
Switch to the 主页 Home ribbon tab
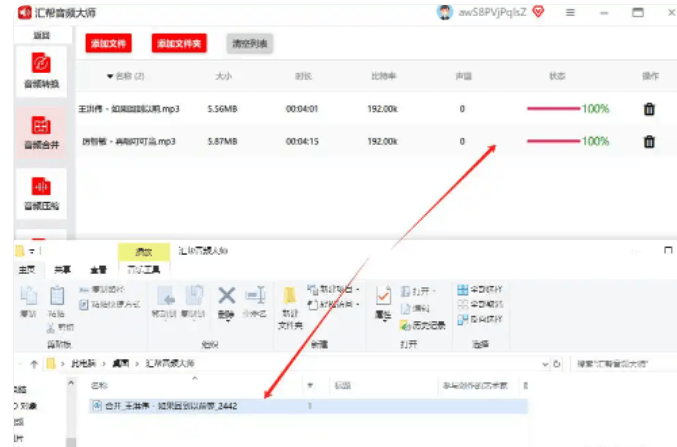27,269
